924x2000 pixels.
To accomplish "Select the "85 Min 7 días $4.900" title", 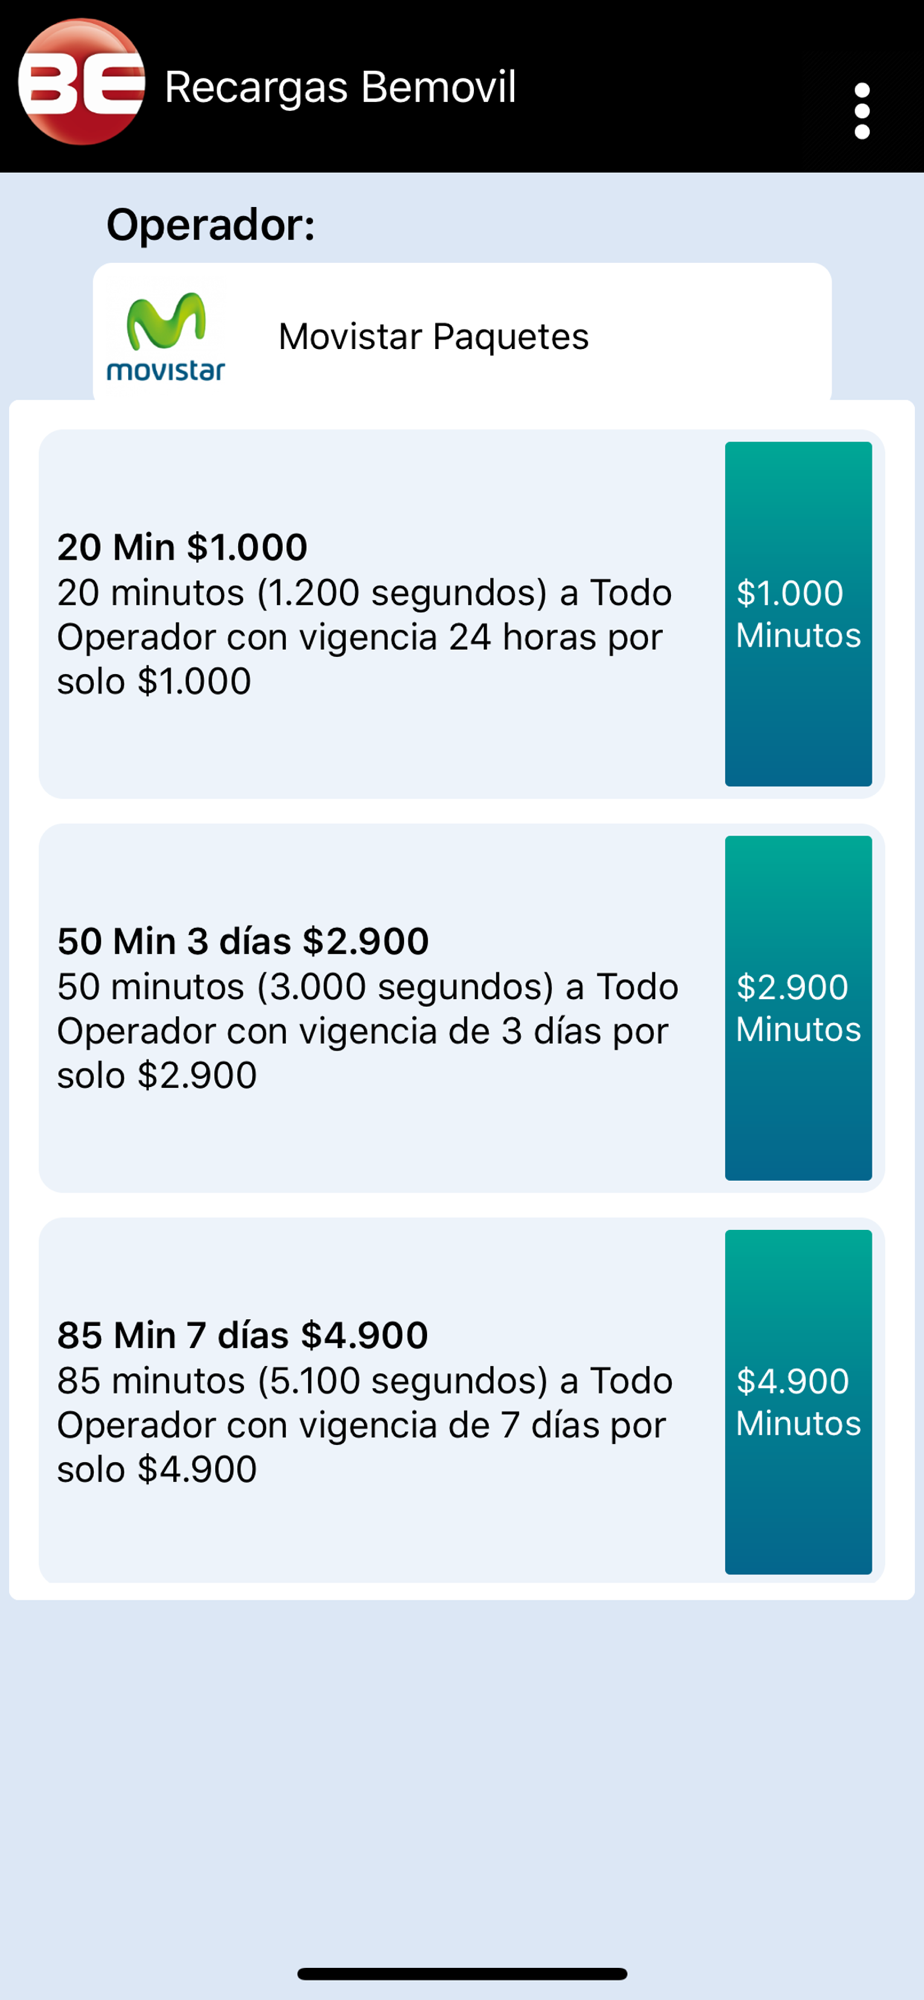I will pyautogui.click(x=243, y=1335).
